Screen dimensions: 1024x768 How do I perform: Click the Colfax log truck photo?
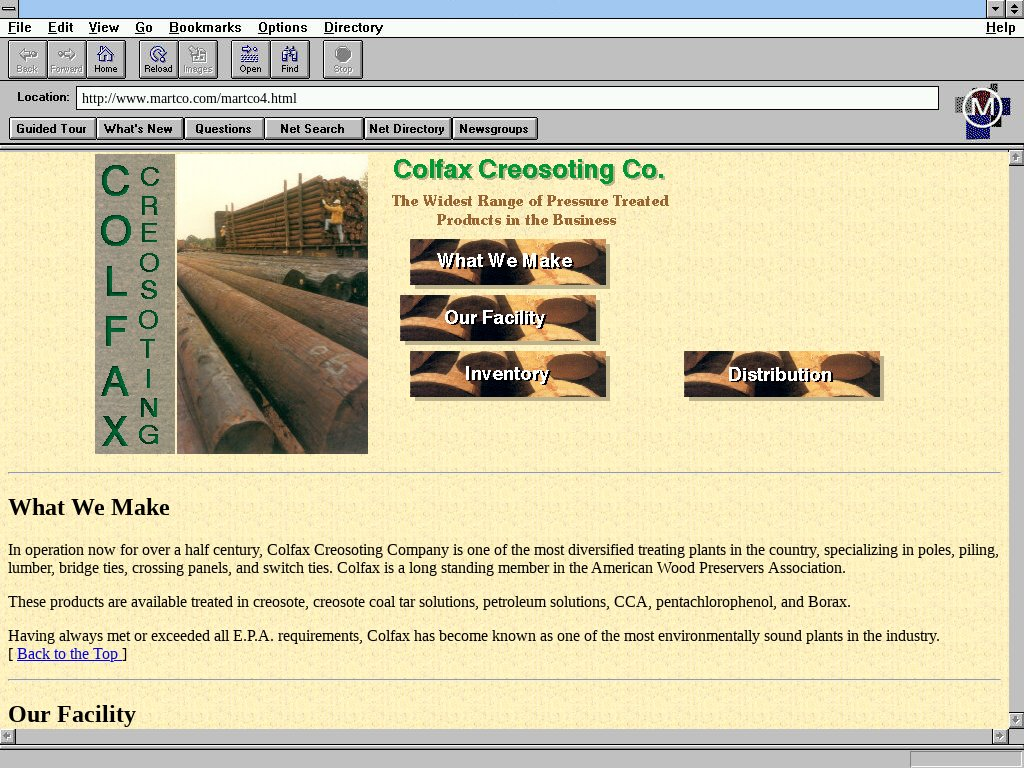coord(272,304)
